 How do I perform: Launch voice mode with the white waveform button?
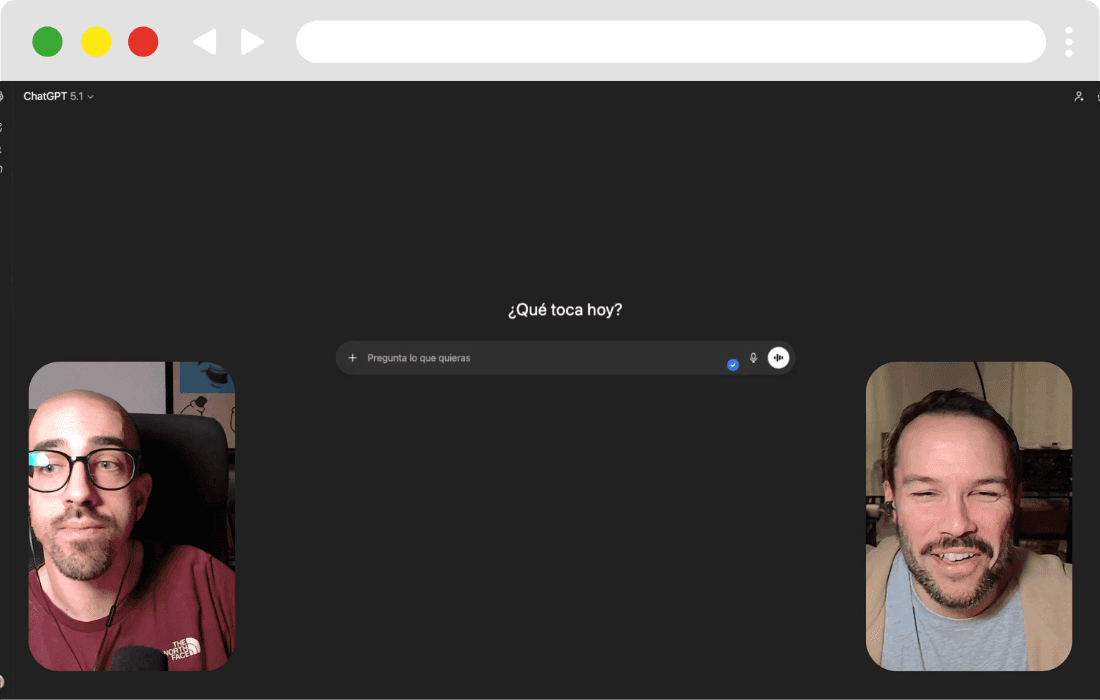click(x=778, y=358)
